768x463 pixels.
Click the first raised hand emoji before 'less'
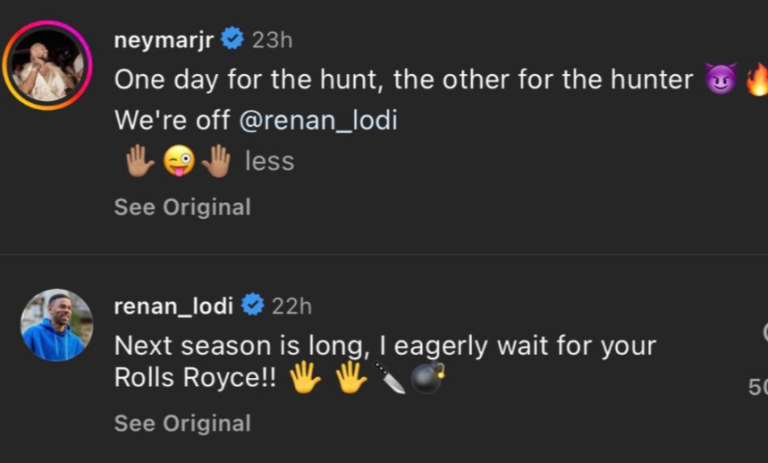[x=139, y=161]
